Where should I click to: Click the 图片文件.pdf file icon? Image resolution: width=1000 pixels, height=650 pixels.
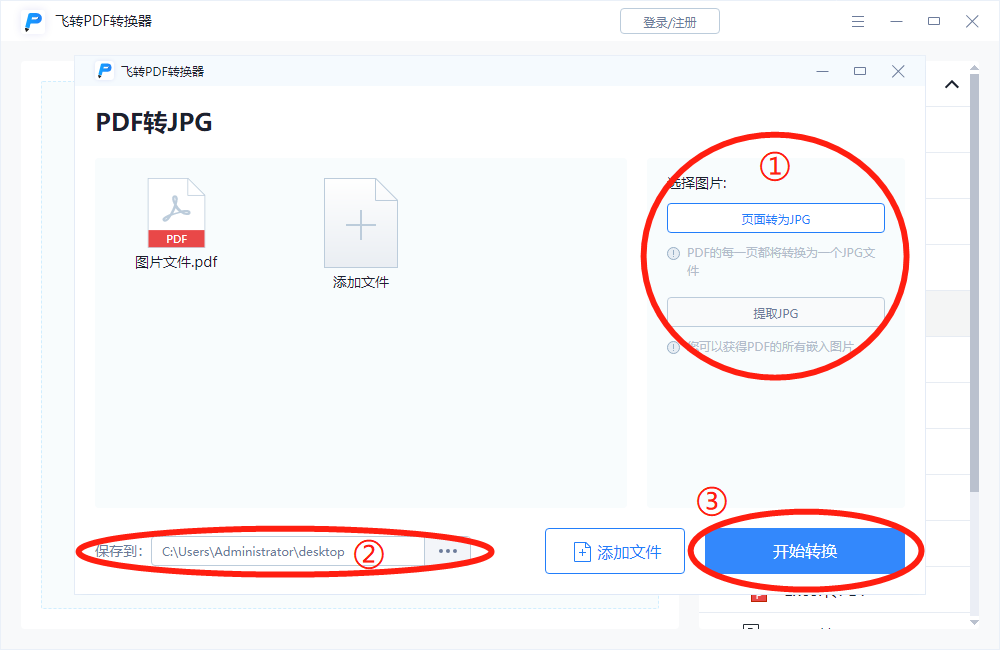pos(176,212)
